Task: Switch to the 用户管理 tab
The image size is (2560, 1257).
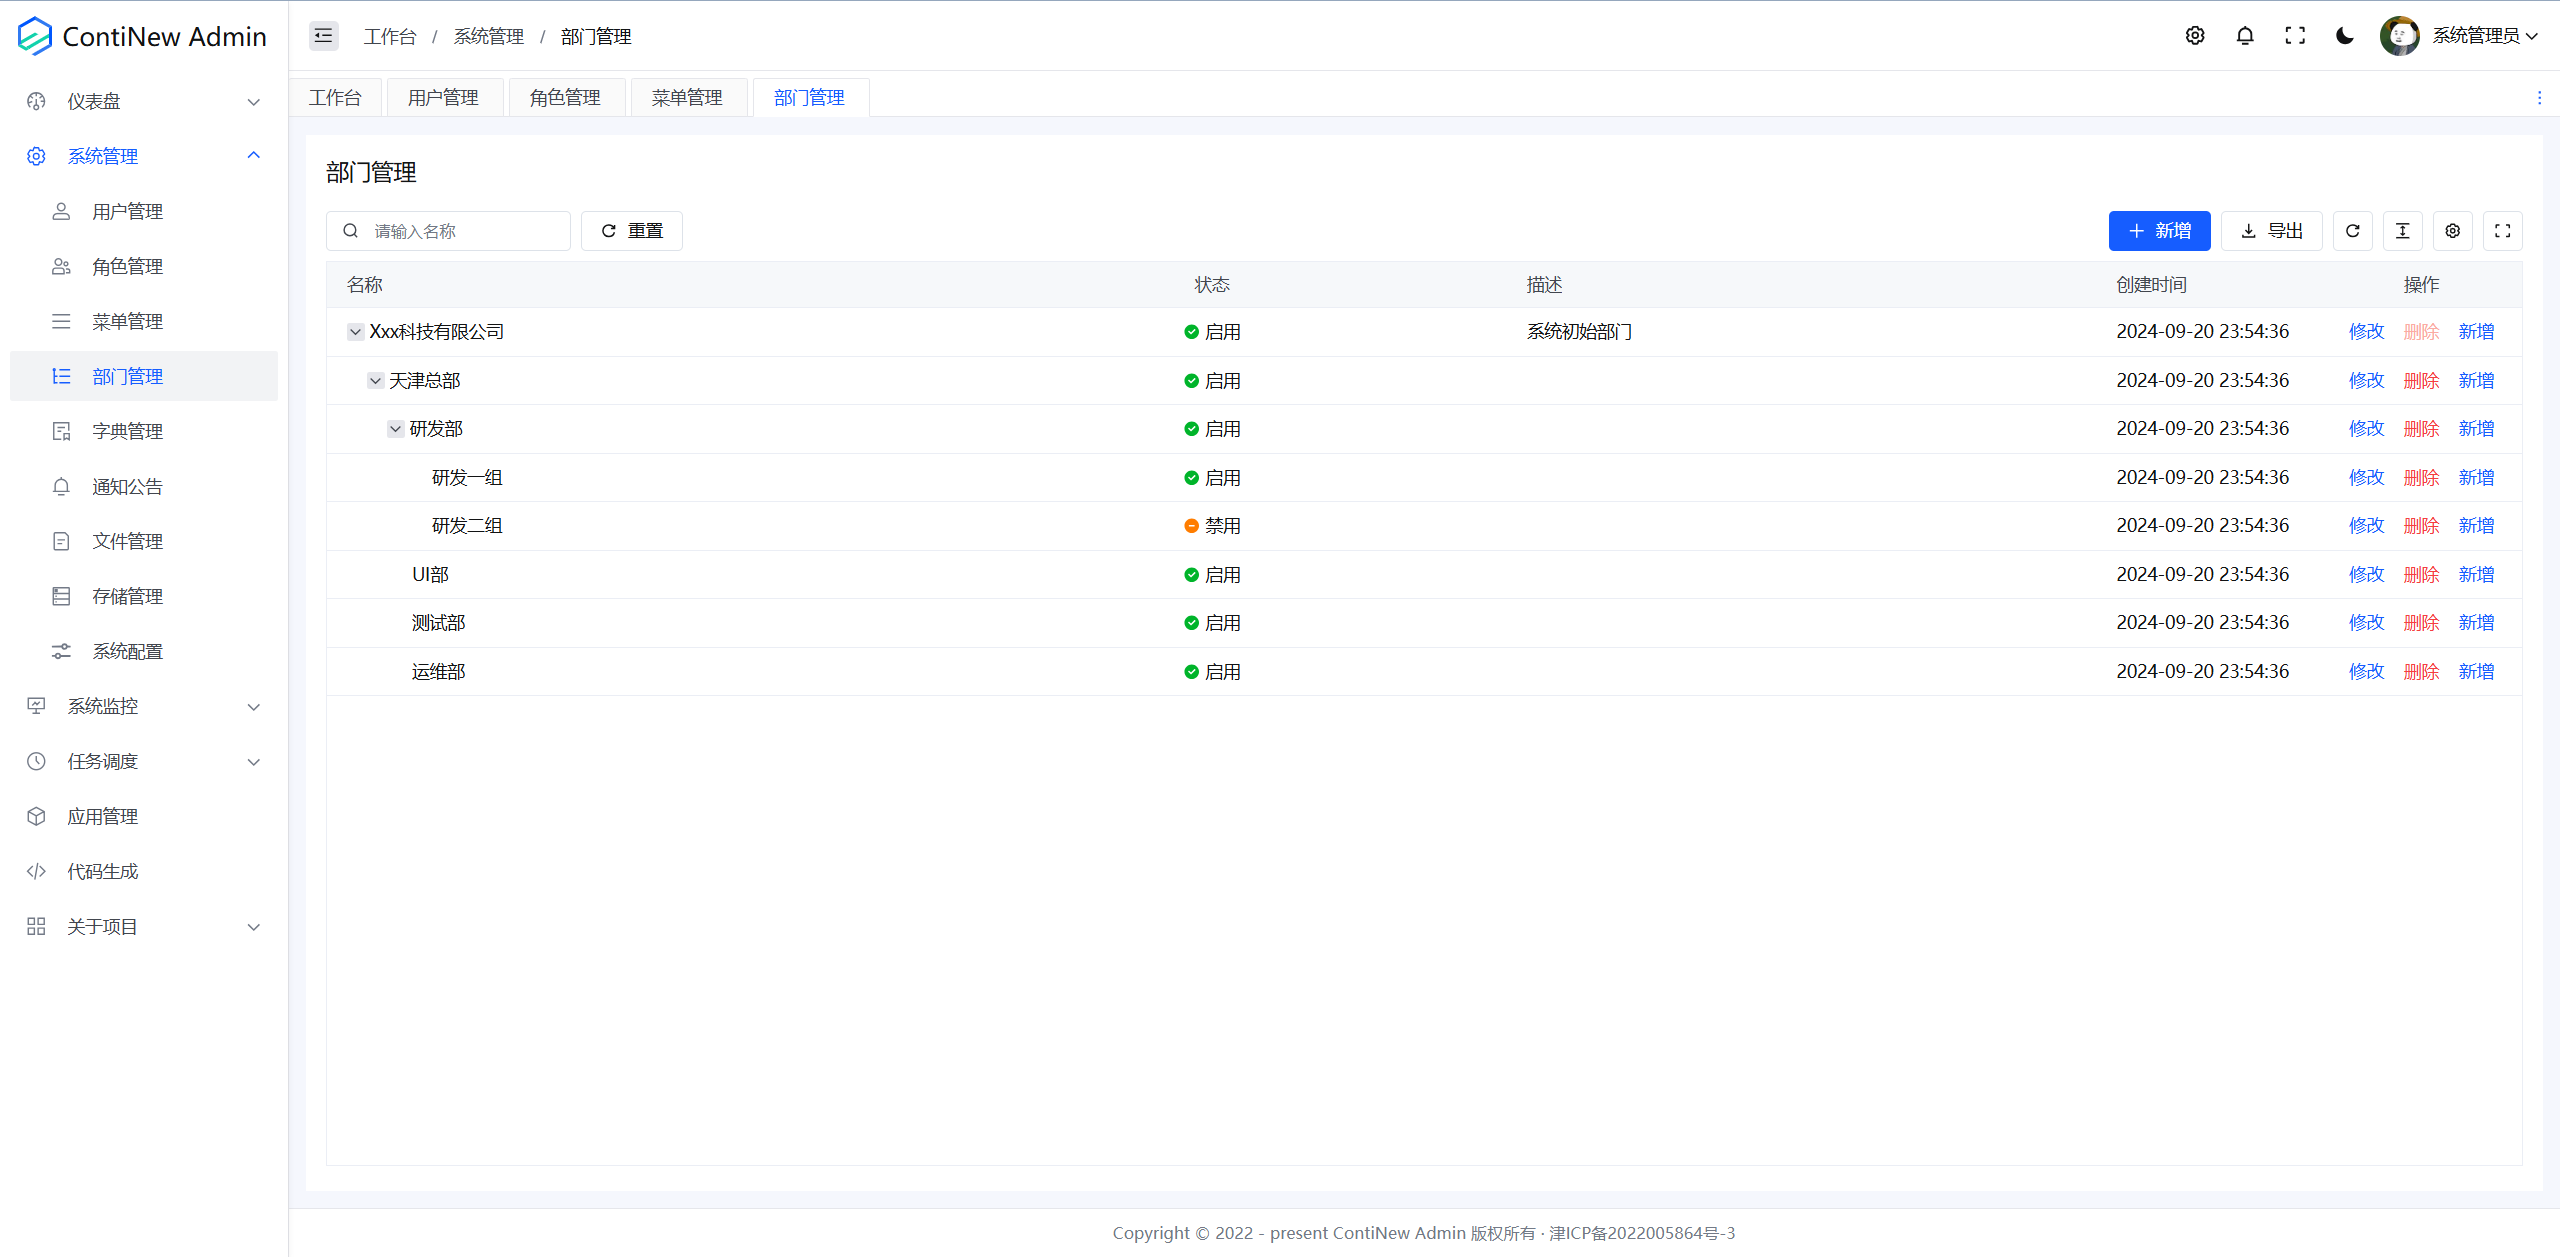Action: (443, 98)
